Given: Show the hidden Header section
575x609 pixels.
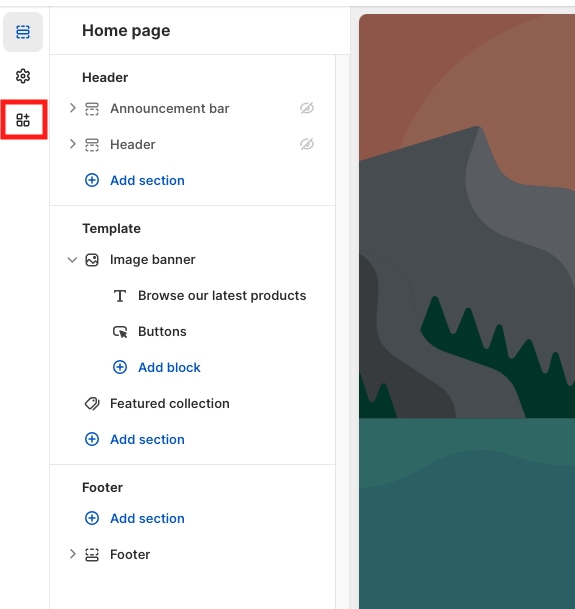Looking at the screenshot, I should 307,144.
